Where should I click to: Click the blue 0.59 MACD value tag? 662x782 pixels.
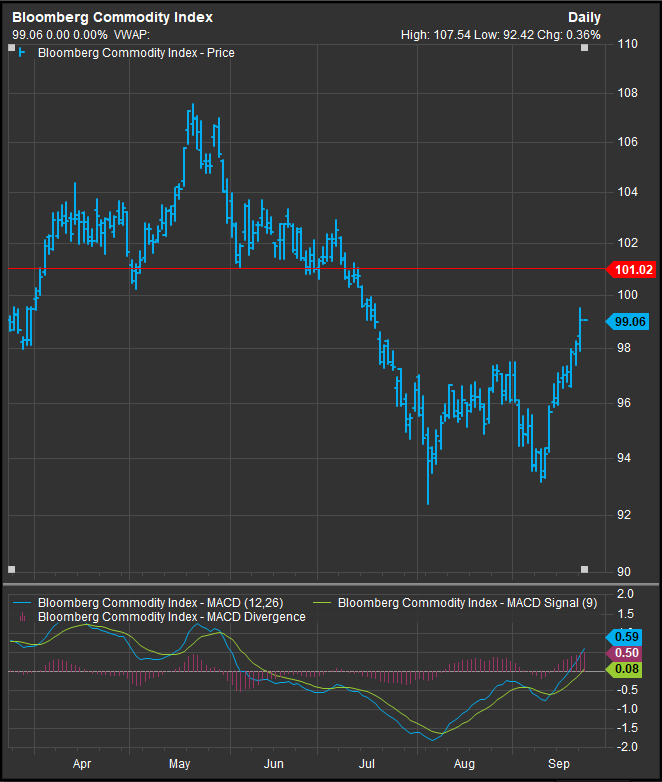[x=624, y=637]
